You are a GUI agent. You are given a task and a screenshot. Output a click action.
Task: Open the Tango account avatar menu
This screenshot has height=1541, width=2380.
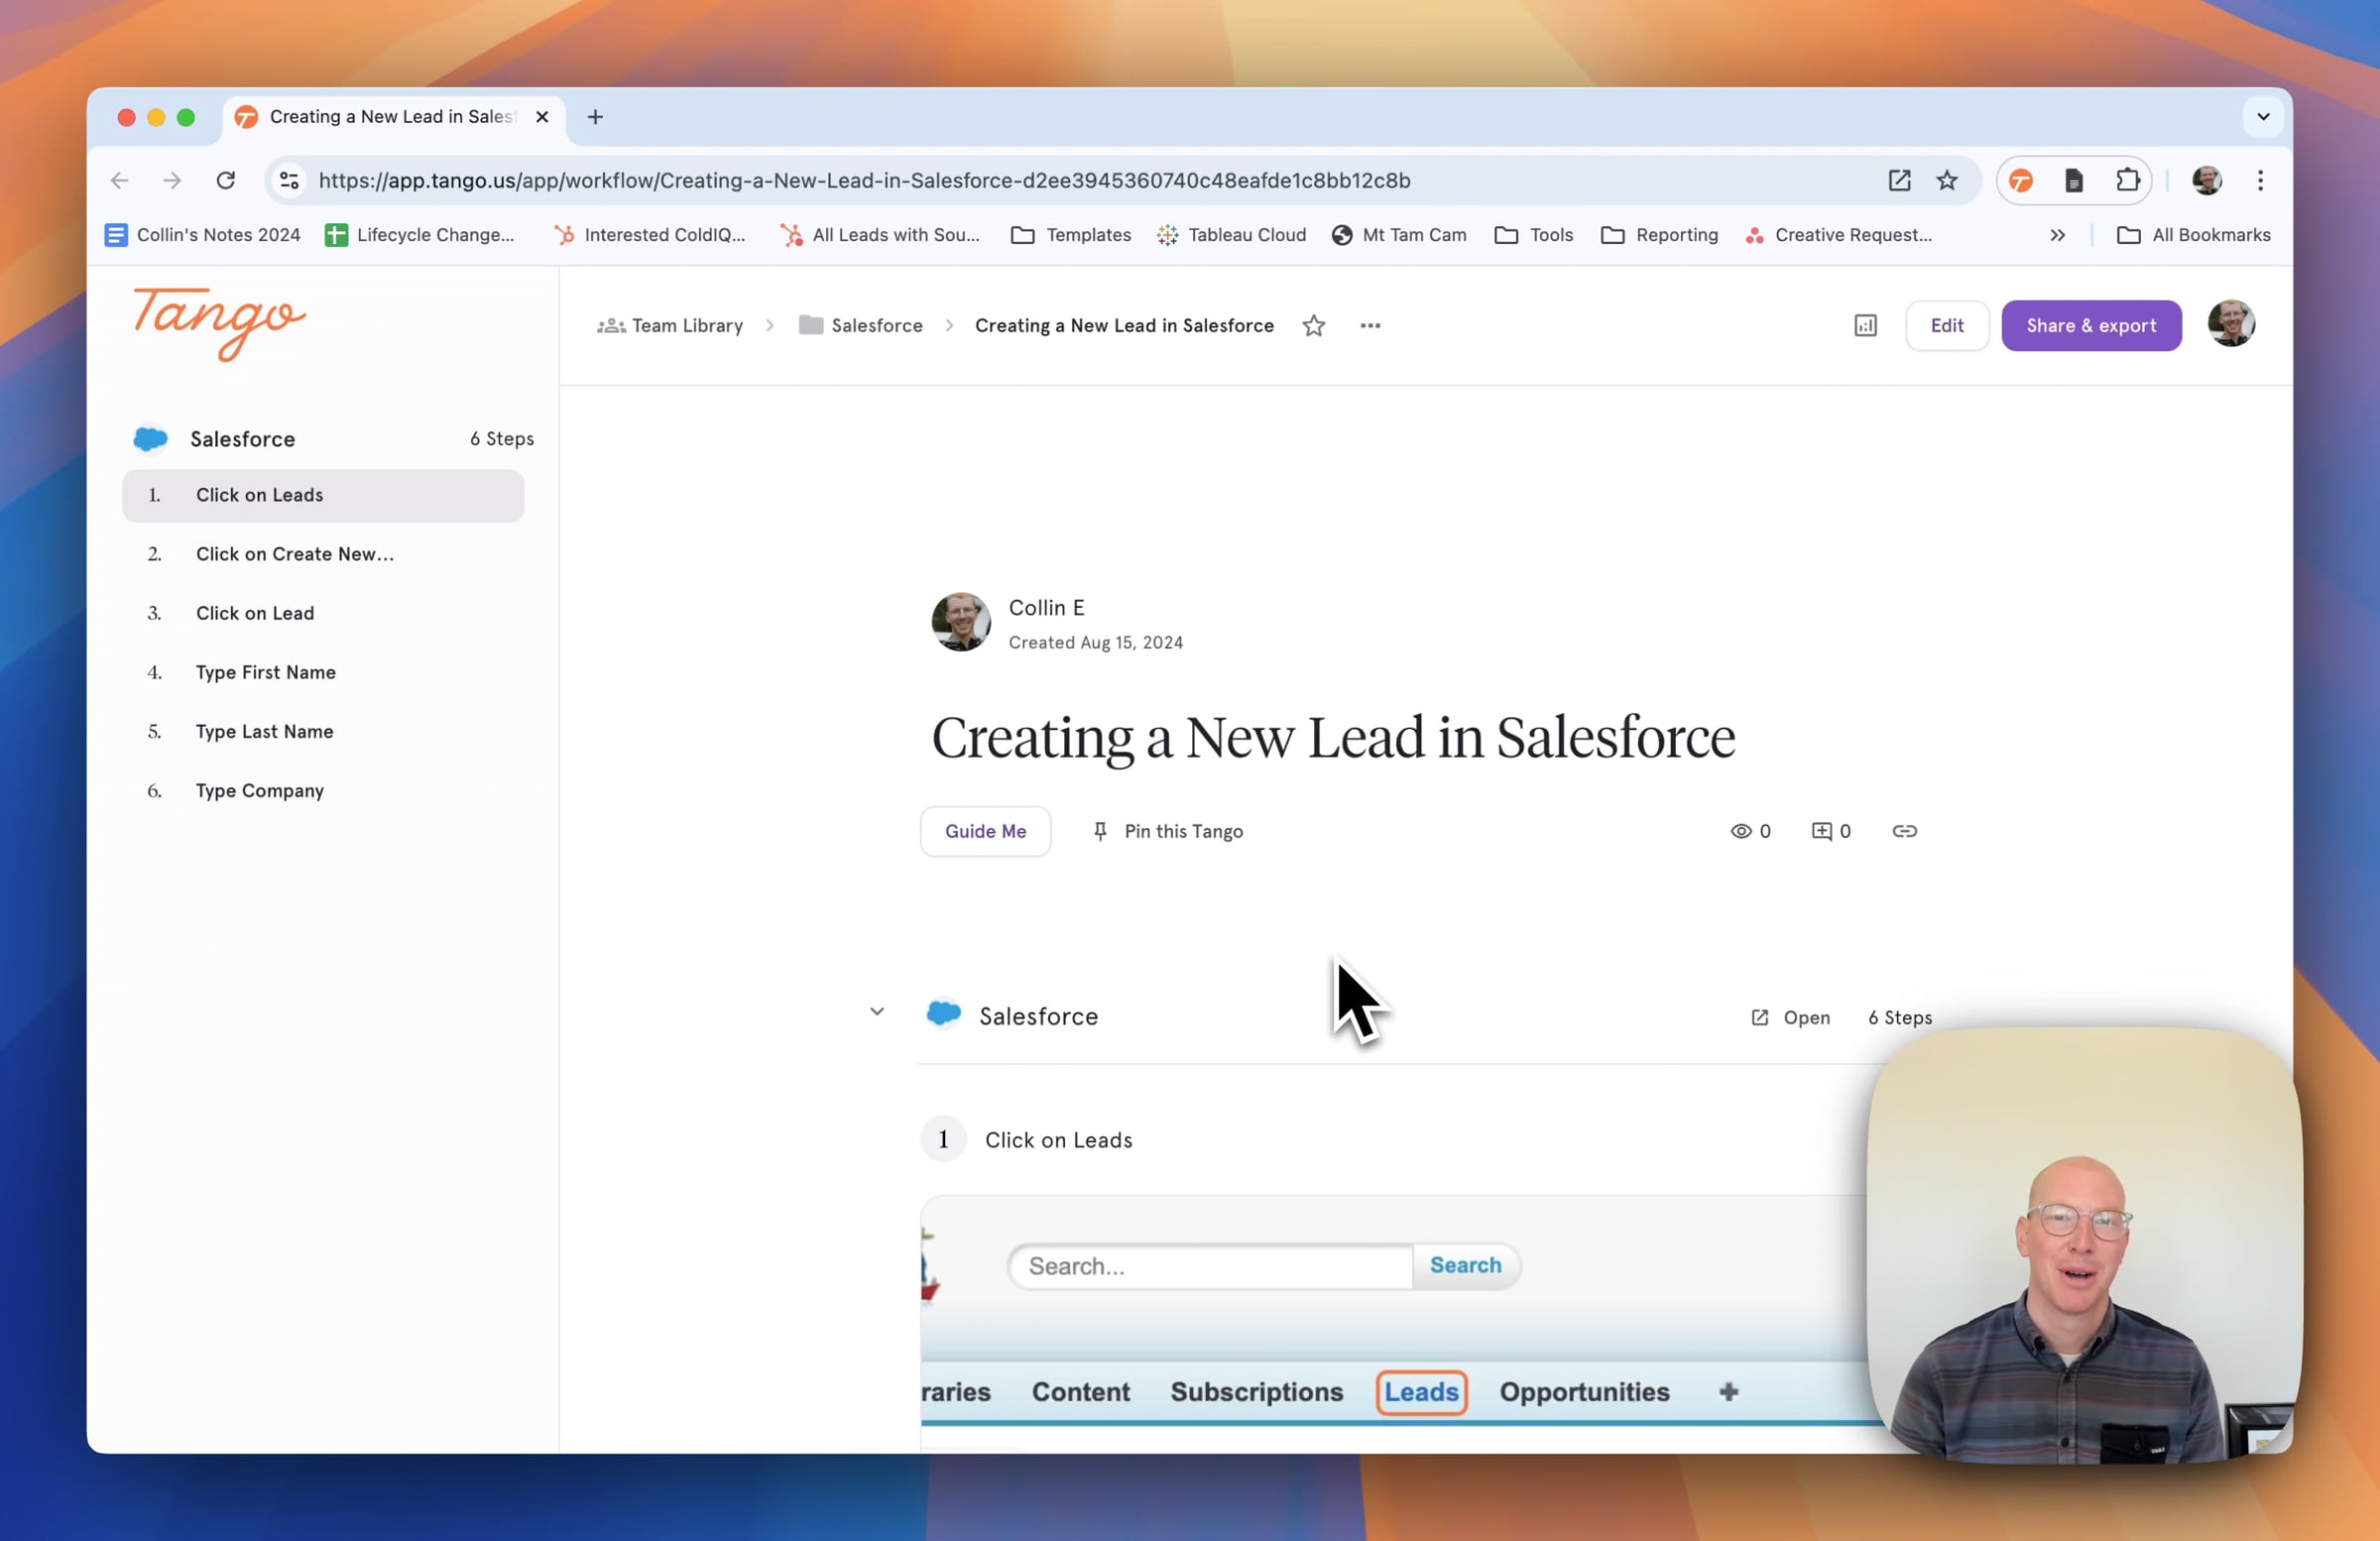click(x=2231, y=324)
